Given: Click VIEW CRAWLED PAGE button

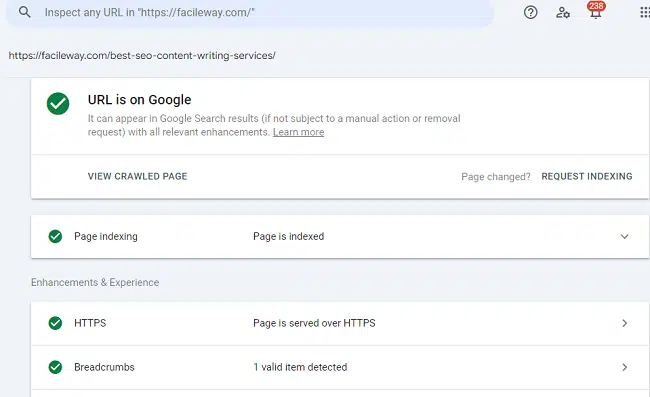Looking at the screenshot, I should point(137,177).
